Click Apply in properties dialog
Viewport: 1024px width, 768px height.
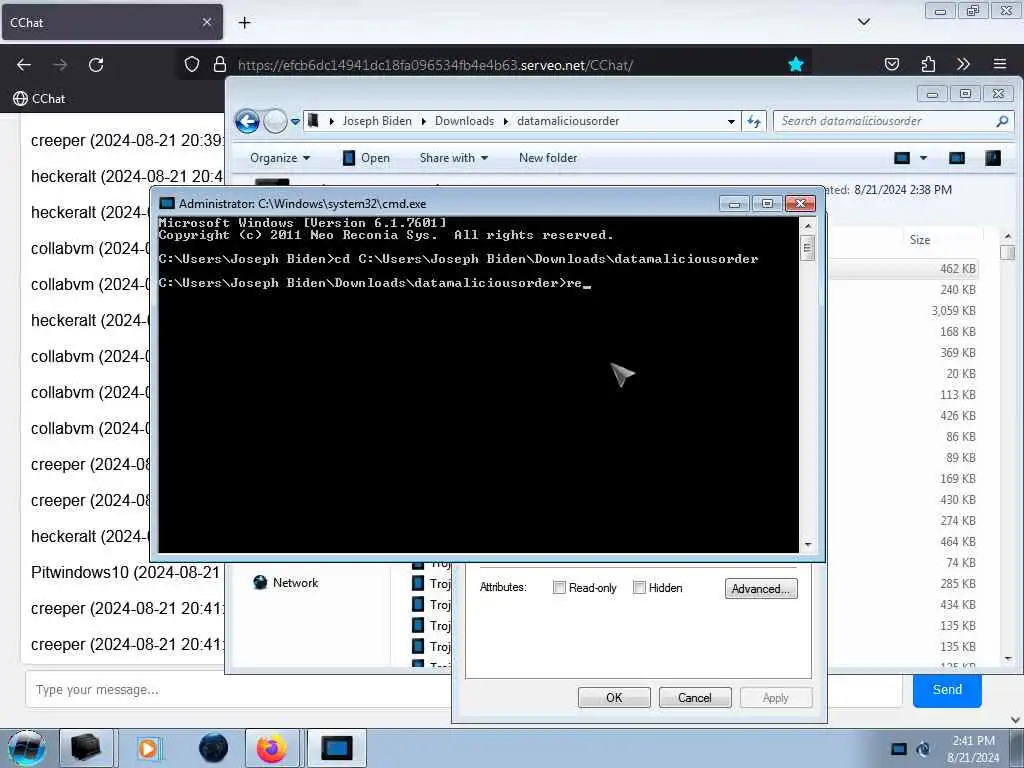776,697
